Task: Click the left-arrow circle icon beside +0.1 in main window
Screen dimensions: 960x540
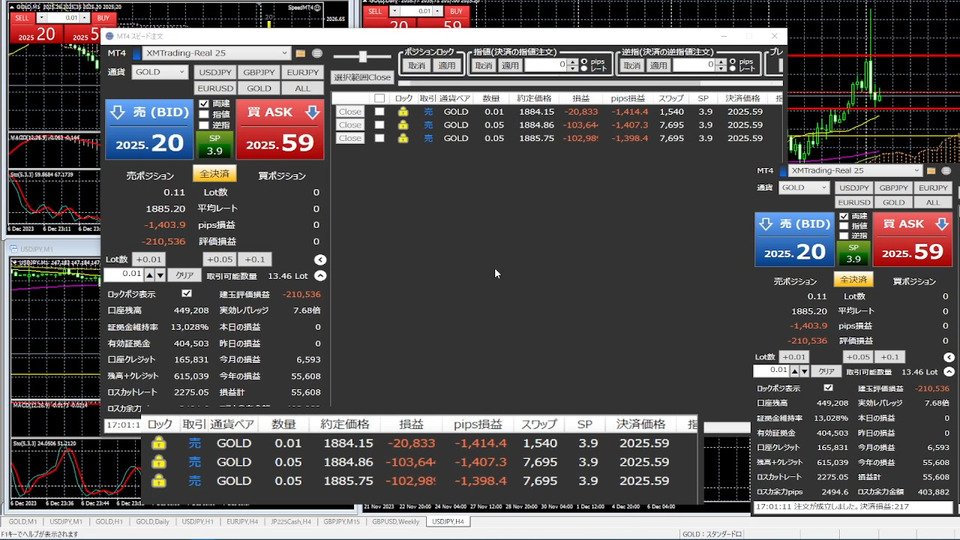Action: coord(320,260)
